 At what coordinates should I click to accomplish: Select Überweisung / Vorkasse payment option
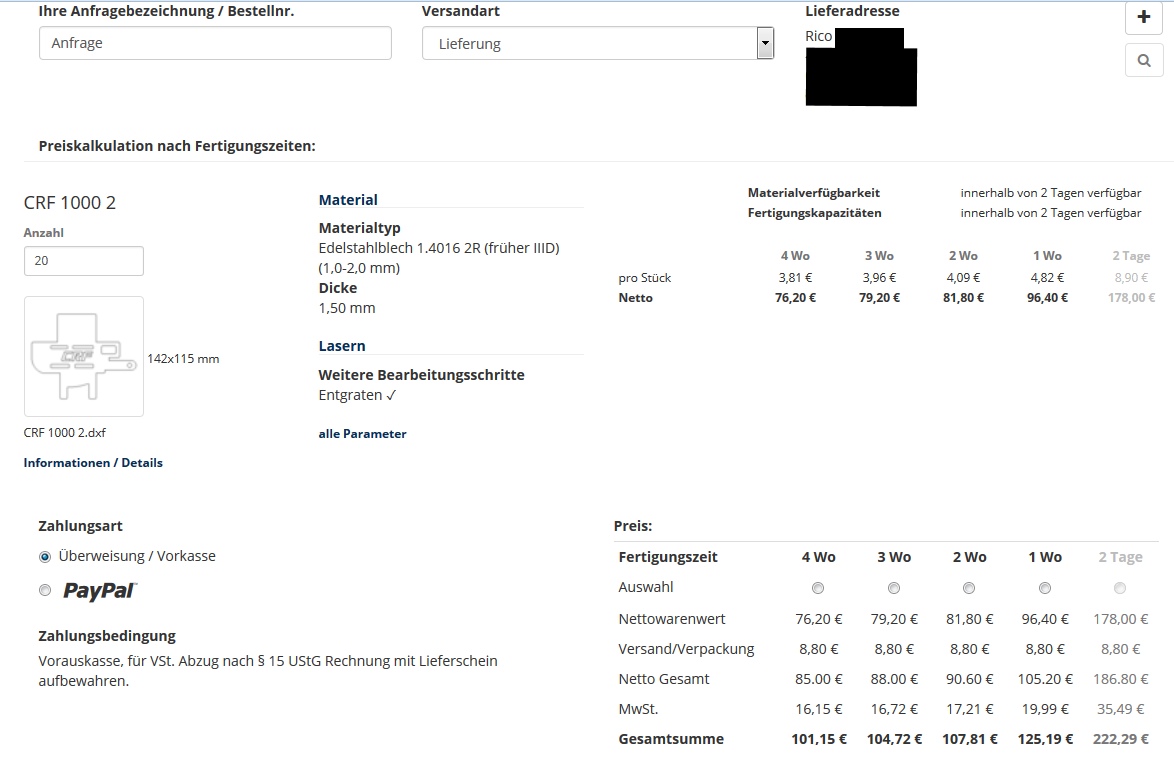(x=45, y=557)
